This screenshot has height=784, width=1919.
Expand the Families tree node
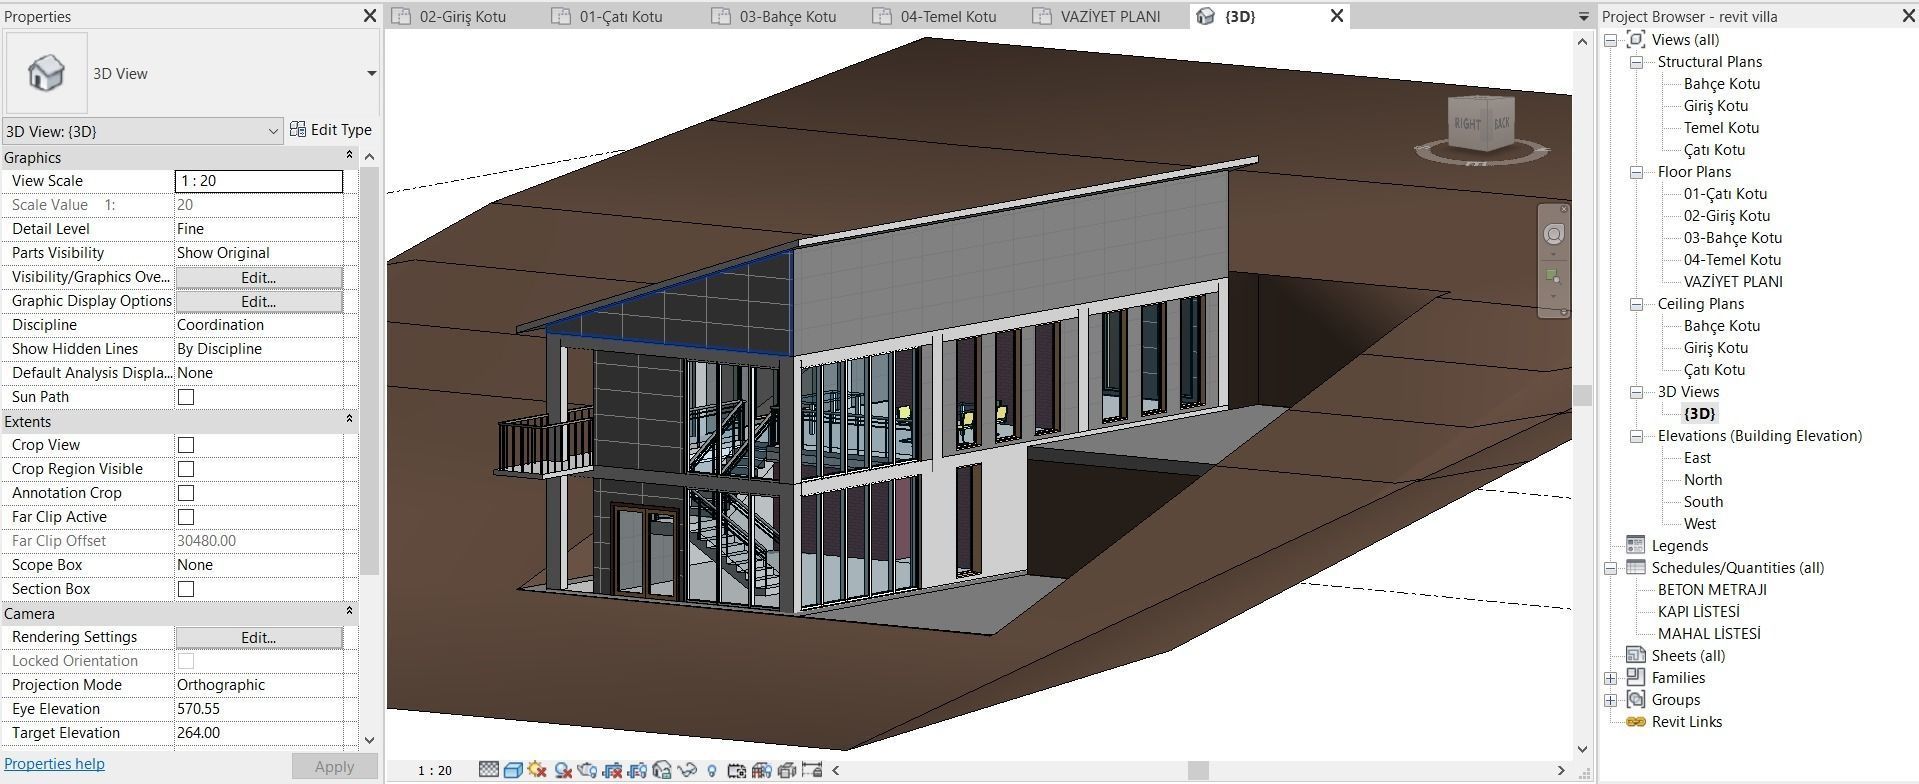[x=1610, y=678]
